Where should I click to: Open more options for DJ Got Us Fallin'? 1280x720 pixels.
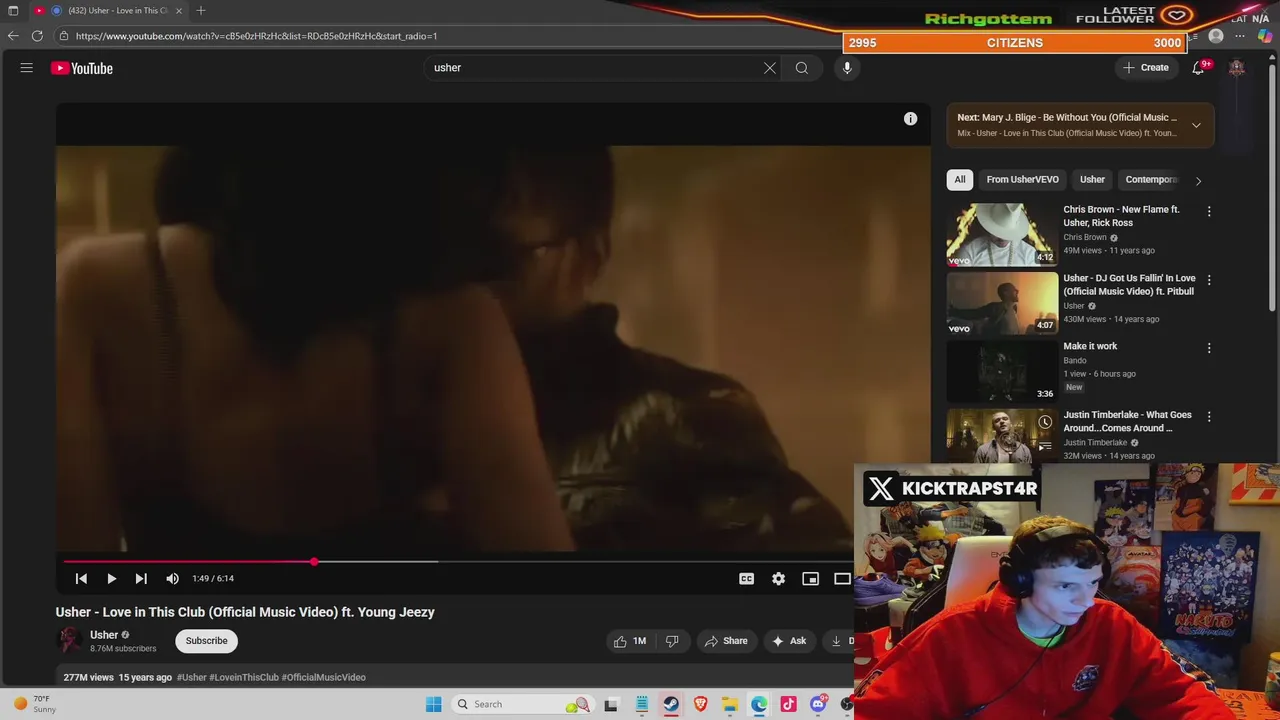1209,280
